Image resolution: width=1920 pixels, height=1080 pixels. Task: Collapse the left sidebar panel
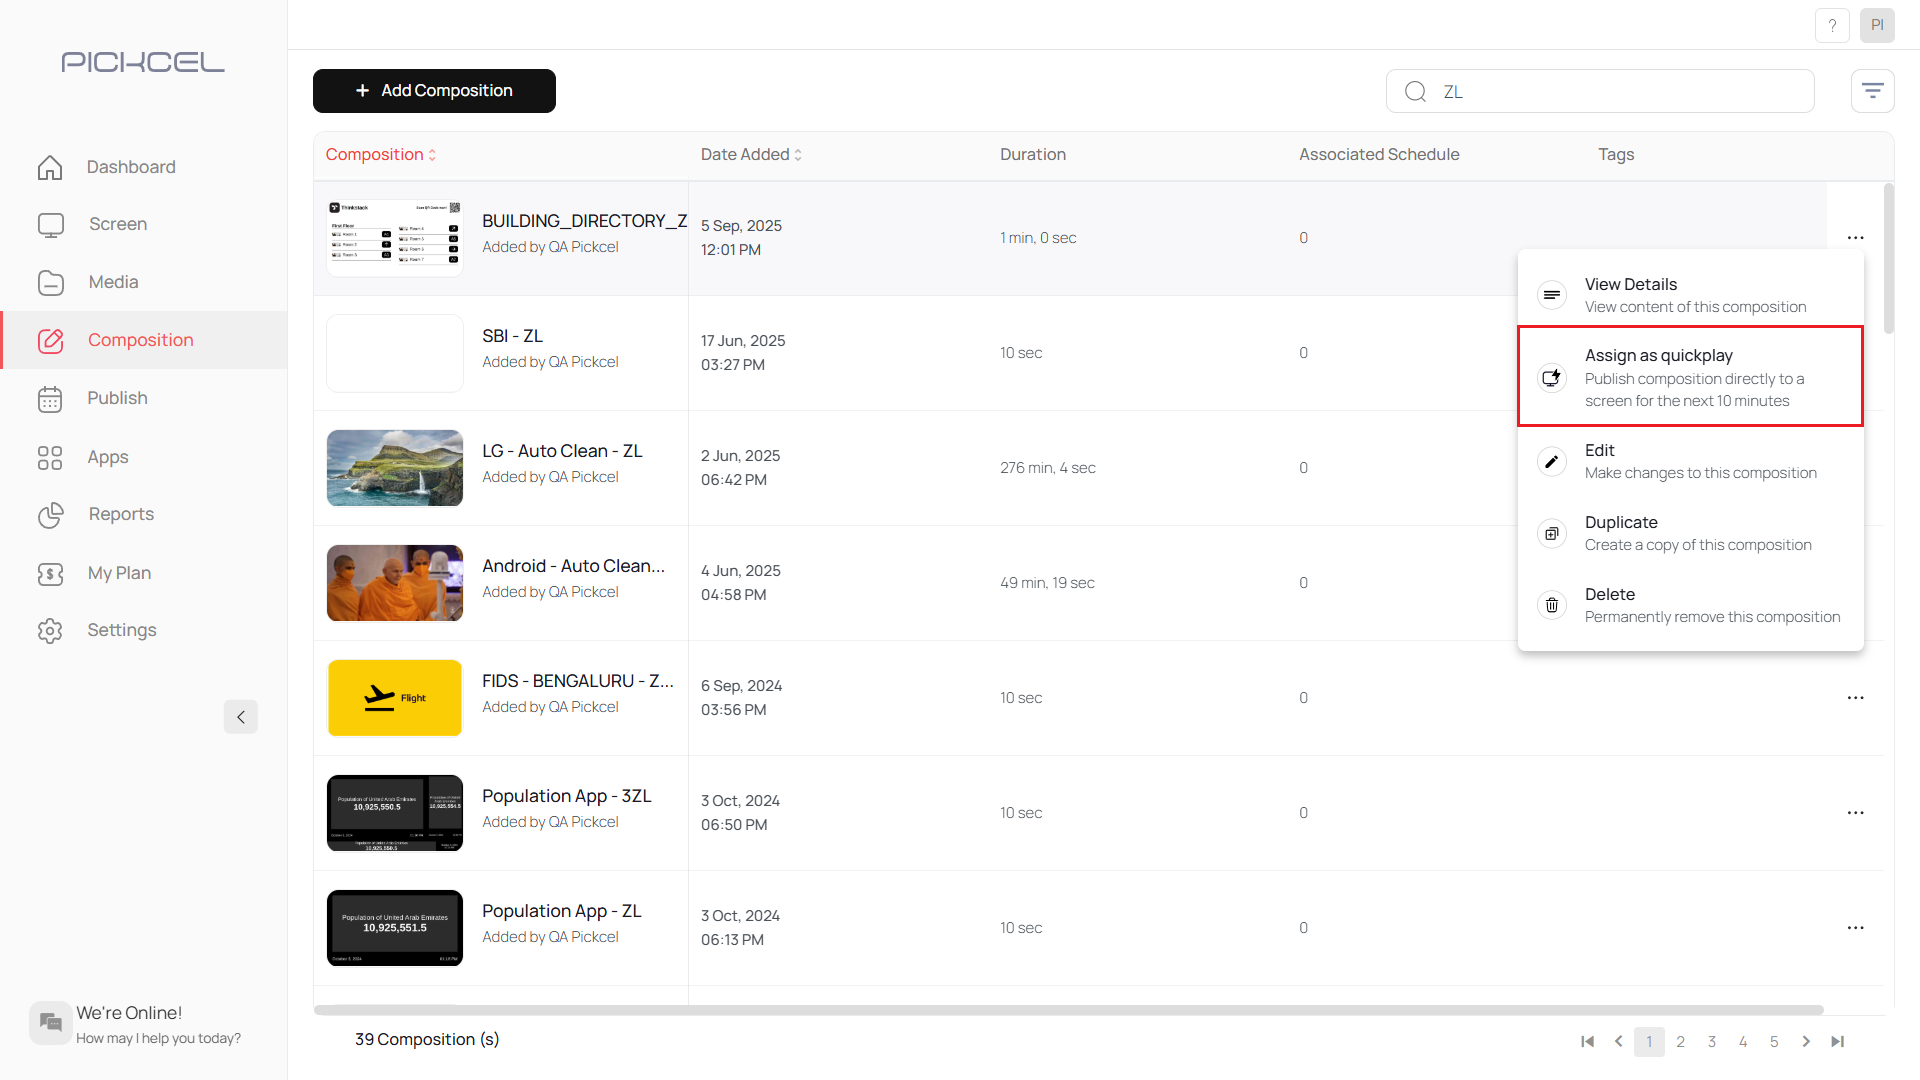(240, 716)
